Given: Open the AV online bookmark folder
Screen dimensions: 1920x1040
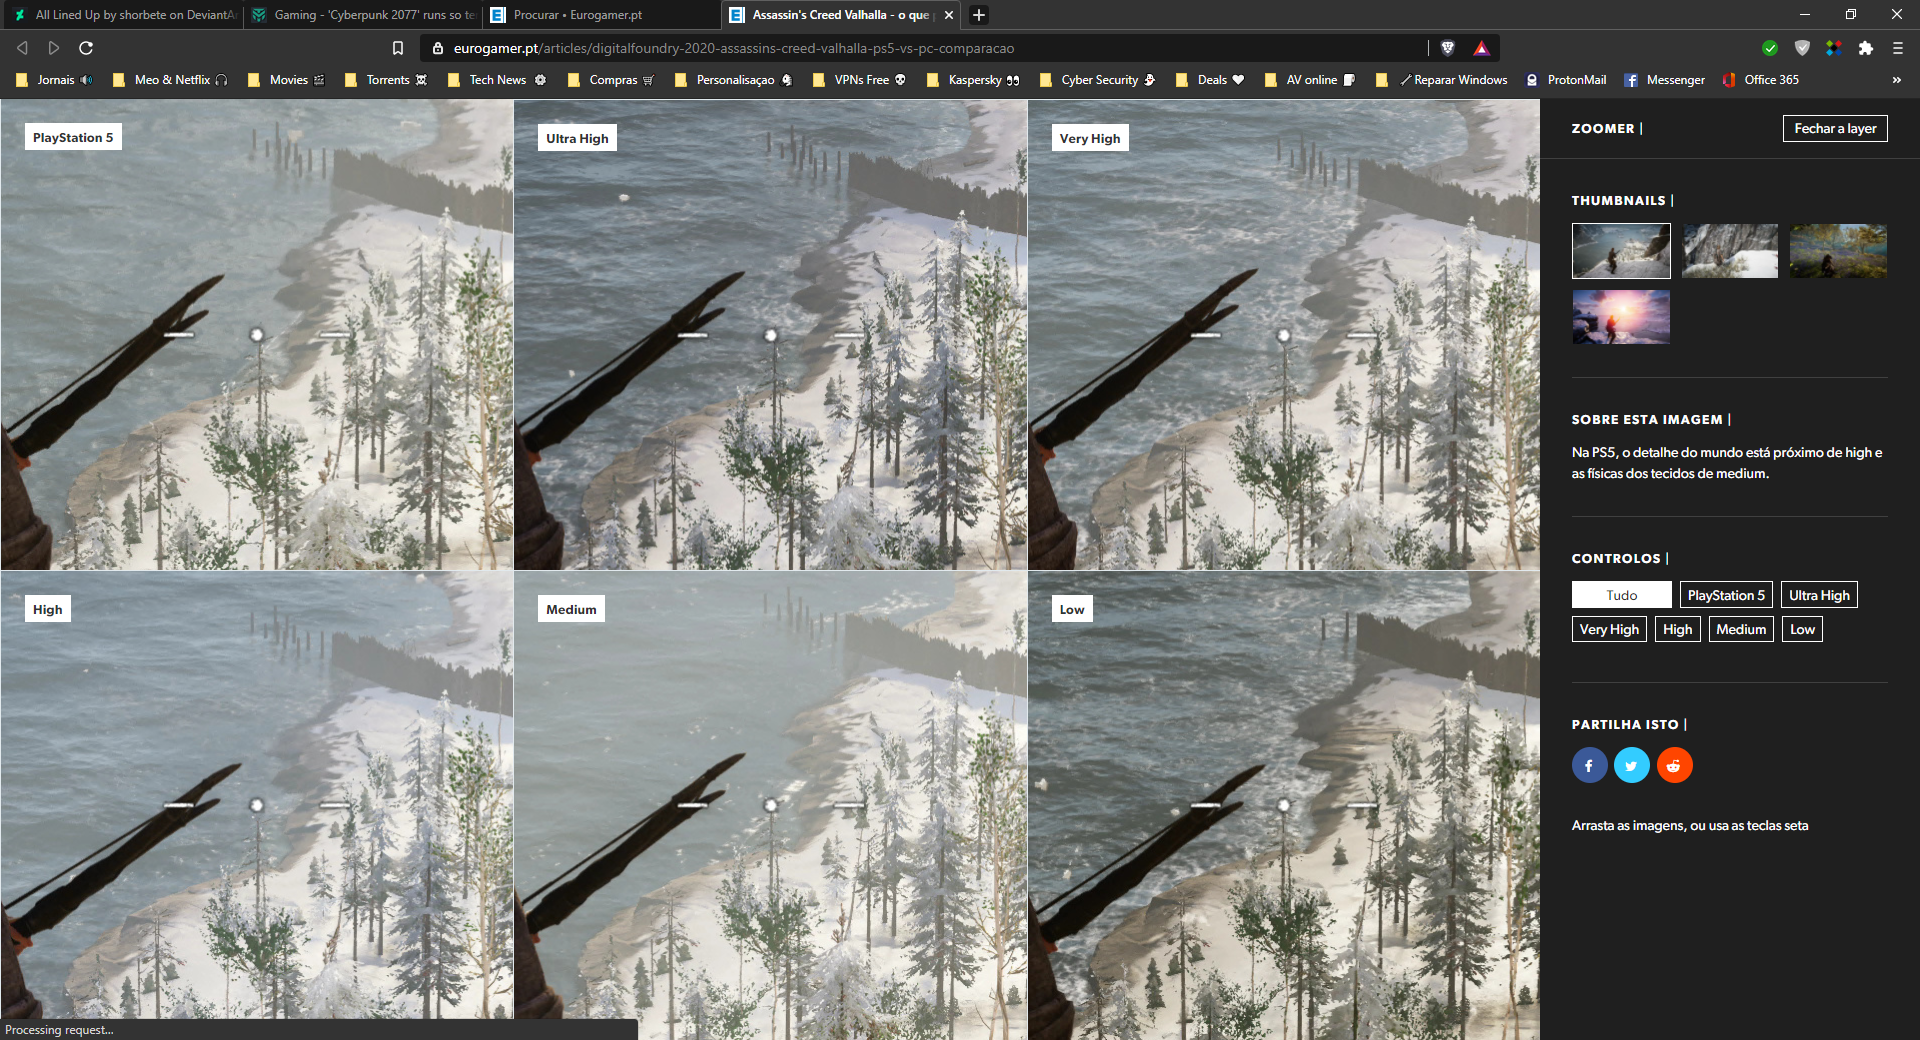Looking at the screenshot, I should (x=1310, y=80).
